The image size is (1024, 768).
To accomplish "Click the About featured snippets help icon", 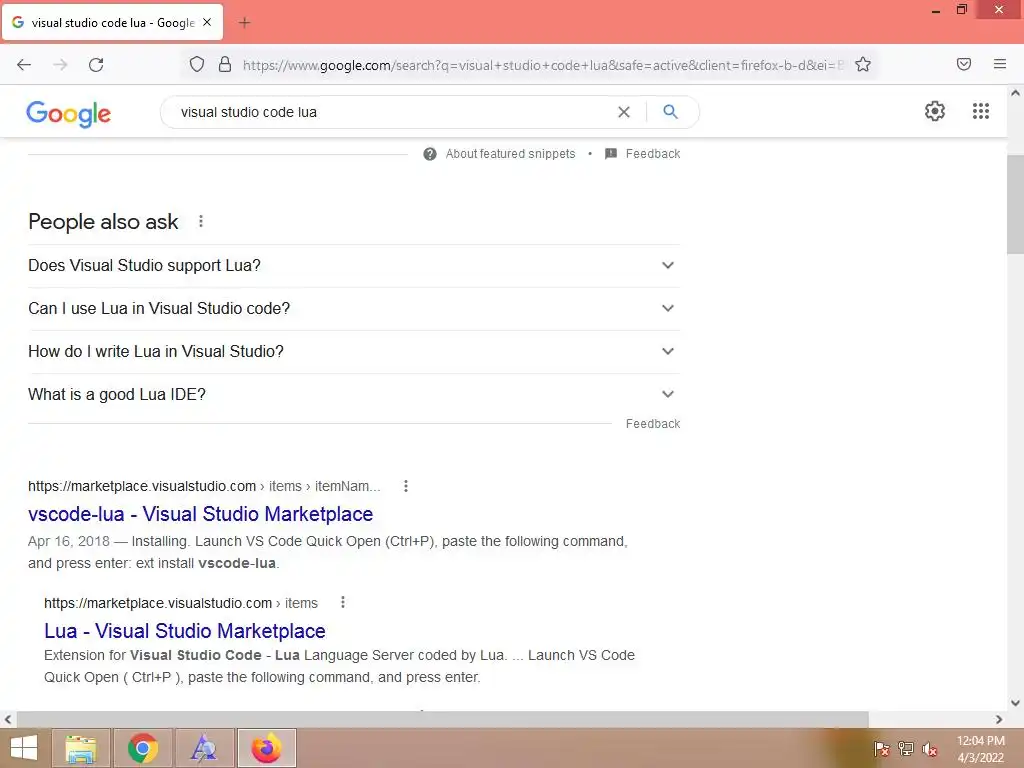I will click(430, 154).
